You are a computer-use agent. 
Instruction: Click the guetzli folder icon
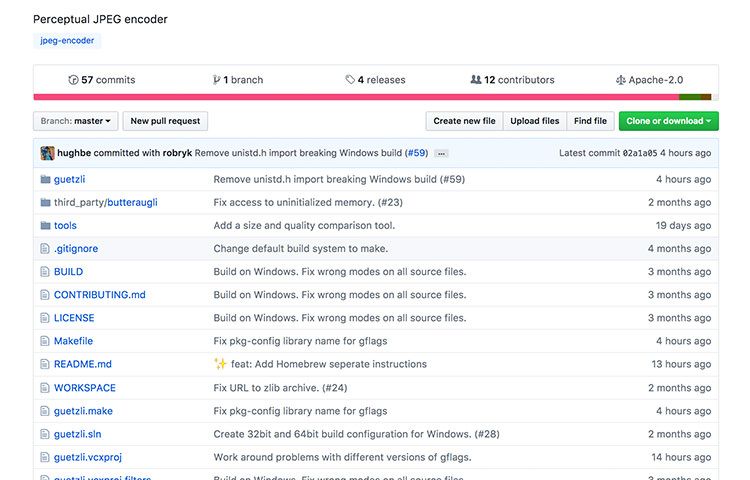[x=45, y=179]
